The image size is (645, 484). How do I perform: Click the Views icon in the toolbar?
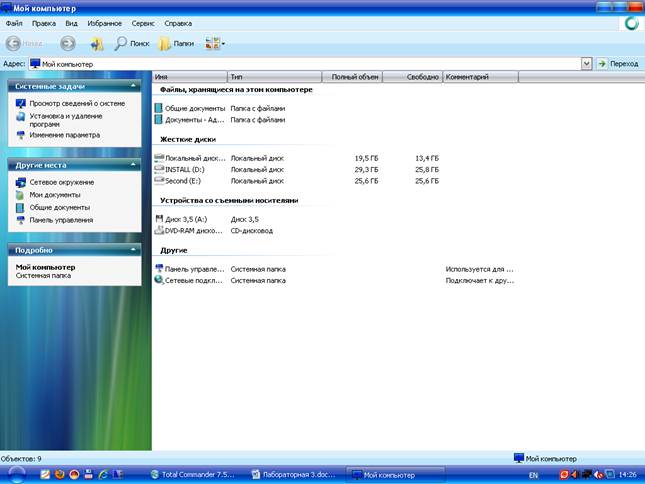click(x=212, y=43)
